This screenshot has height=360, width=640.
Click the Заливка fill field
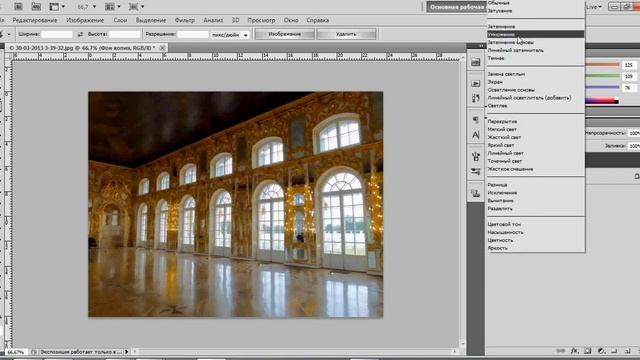[x=634, y=146]
